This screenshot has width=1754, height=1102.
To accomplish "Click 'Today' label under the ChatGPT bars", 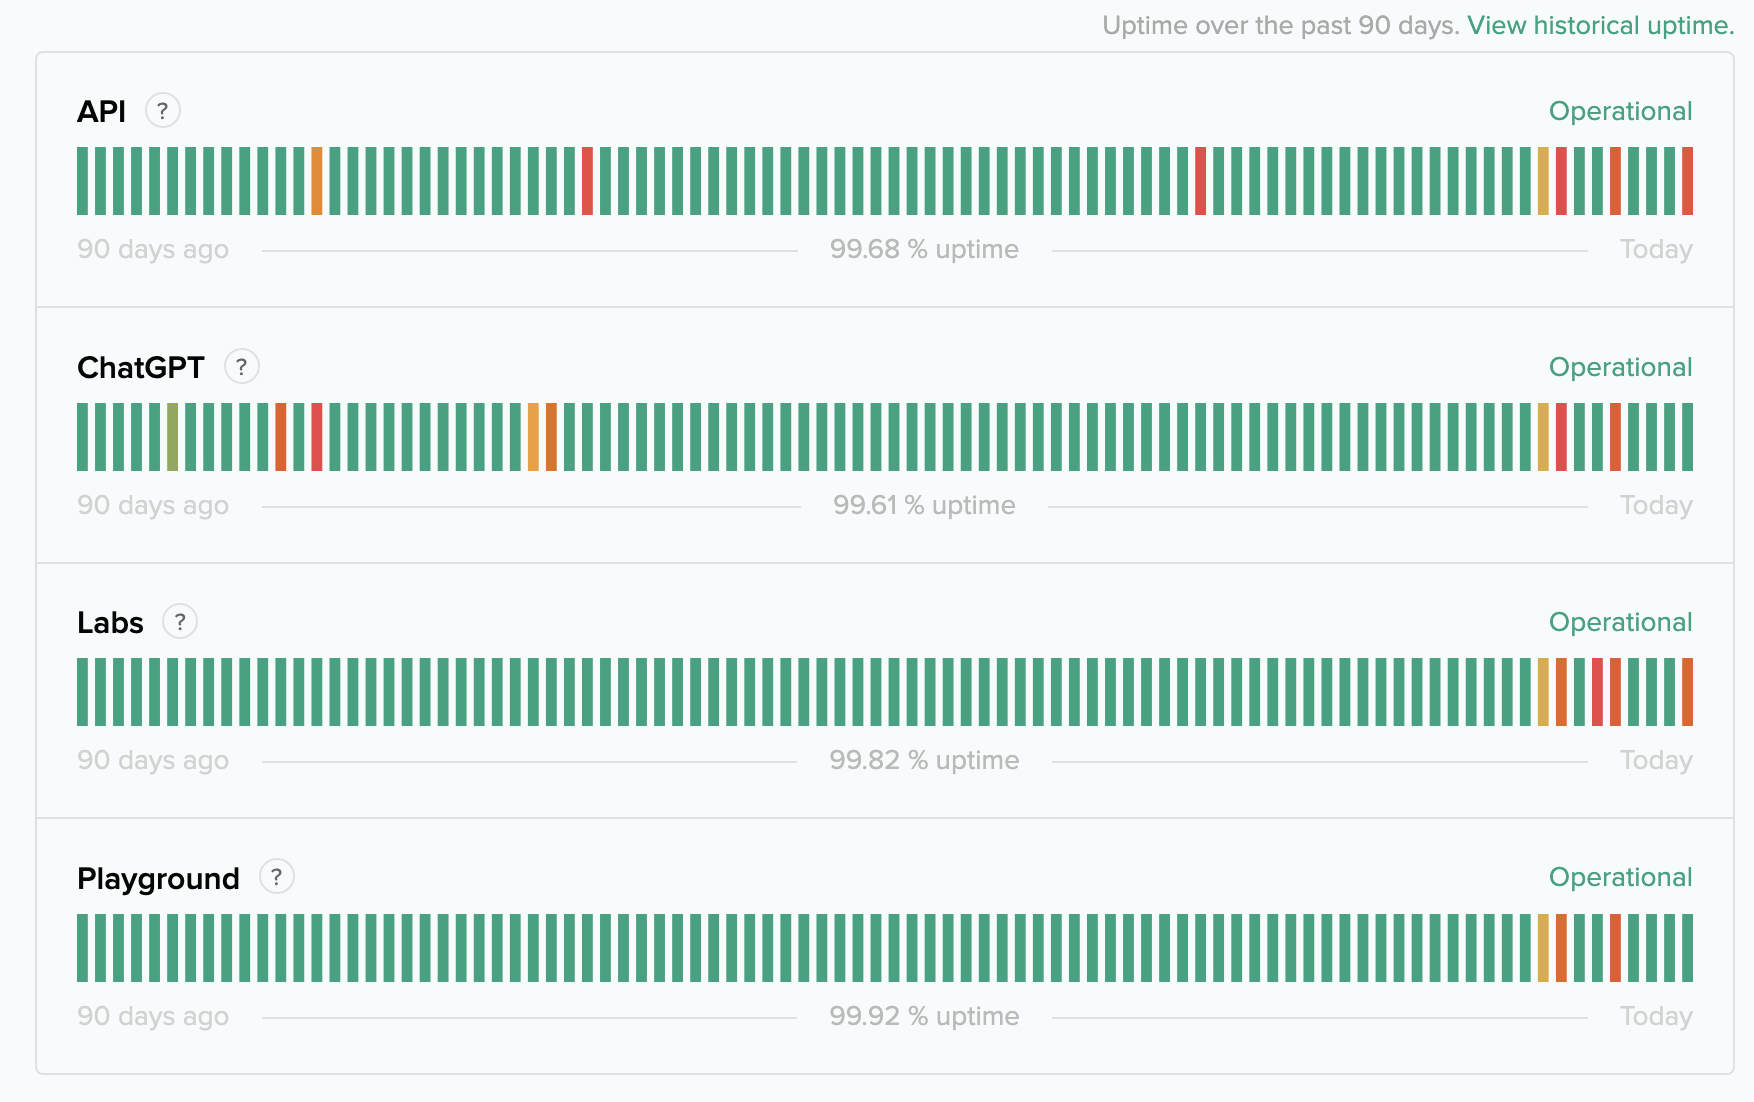I will click(x=1656, y=505).
